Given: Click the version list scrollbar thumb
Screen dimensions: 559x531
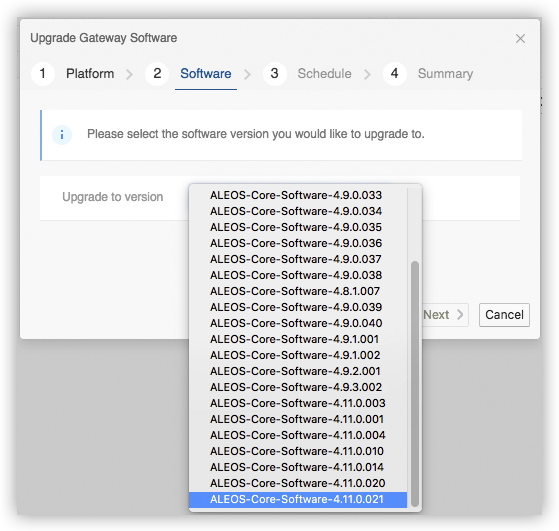Looking at the screenshot, I should 415,384.
